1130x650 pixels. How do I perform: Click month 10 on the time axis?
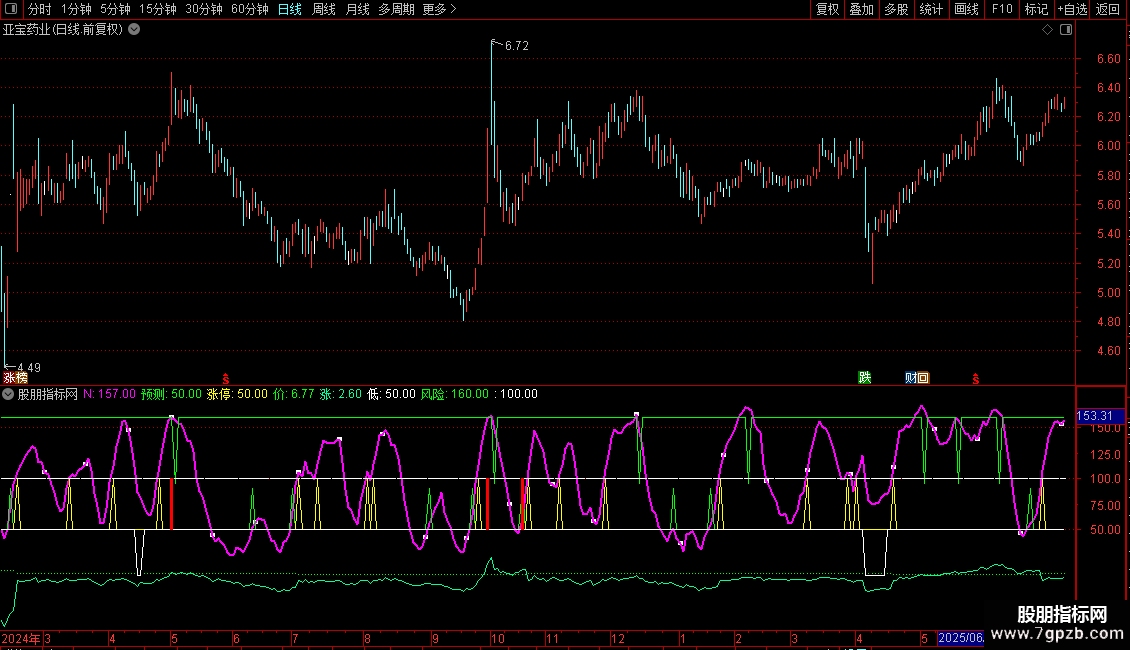(x=497, y=638)
